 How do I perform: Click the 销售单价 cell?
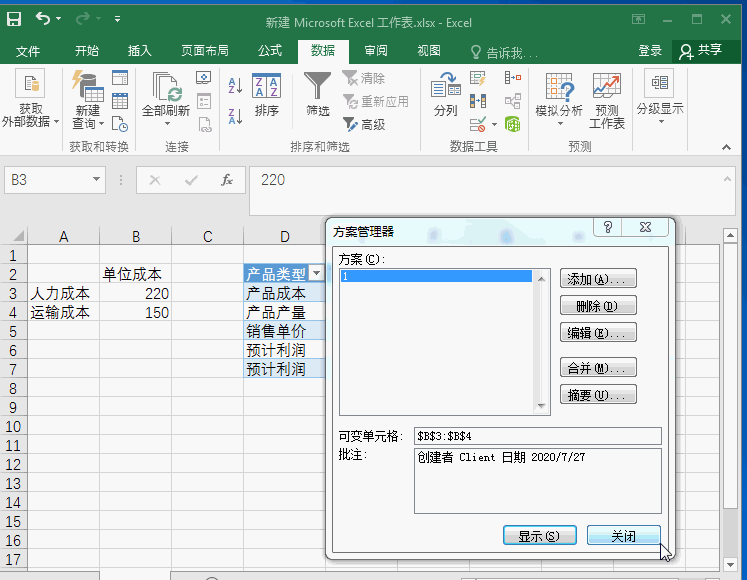coord(284,331)
